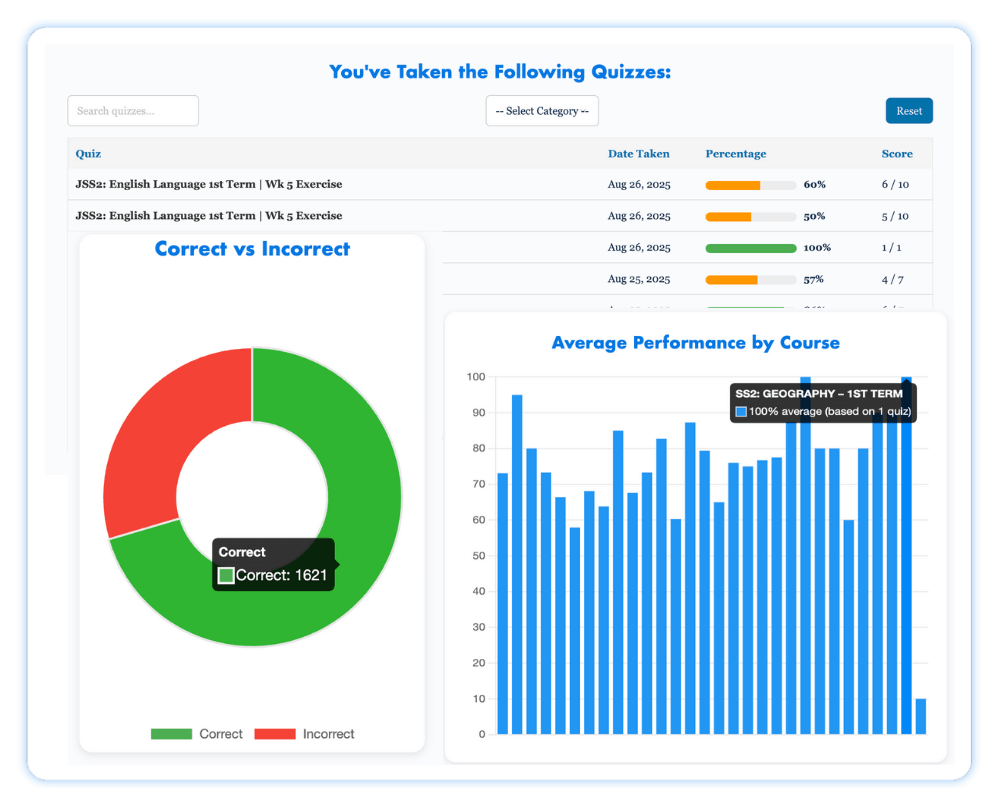Toggle the Correct legend item in donut chart
Viewport: 1000px width, 800px height.
220,734
